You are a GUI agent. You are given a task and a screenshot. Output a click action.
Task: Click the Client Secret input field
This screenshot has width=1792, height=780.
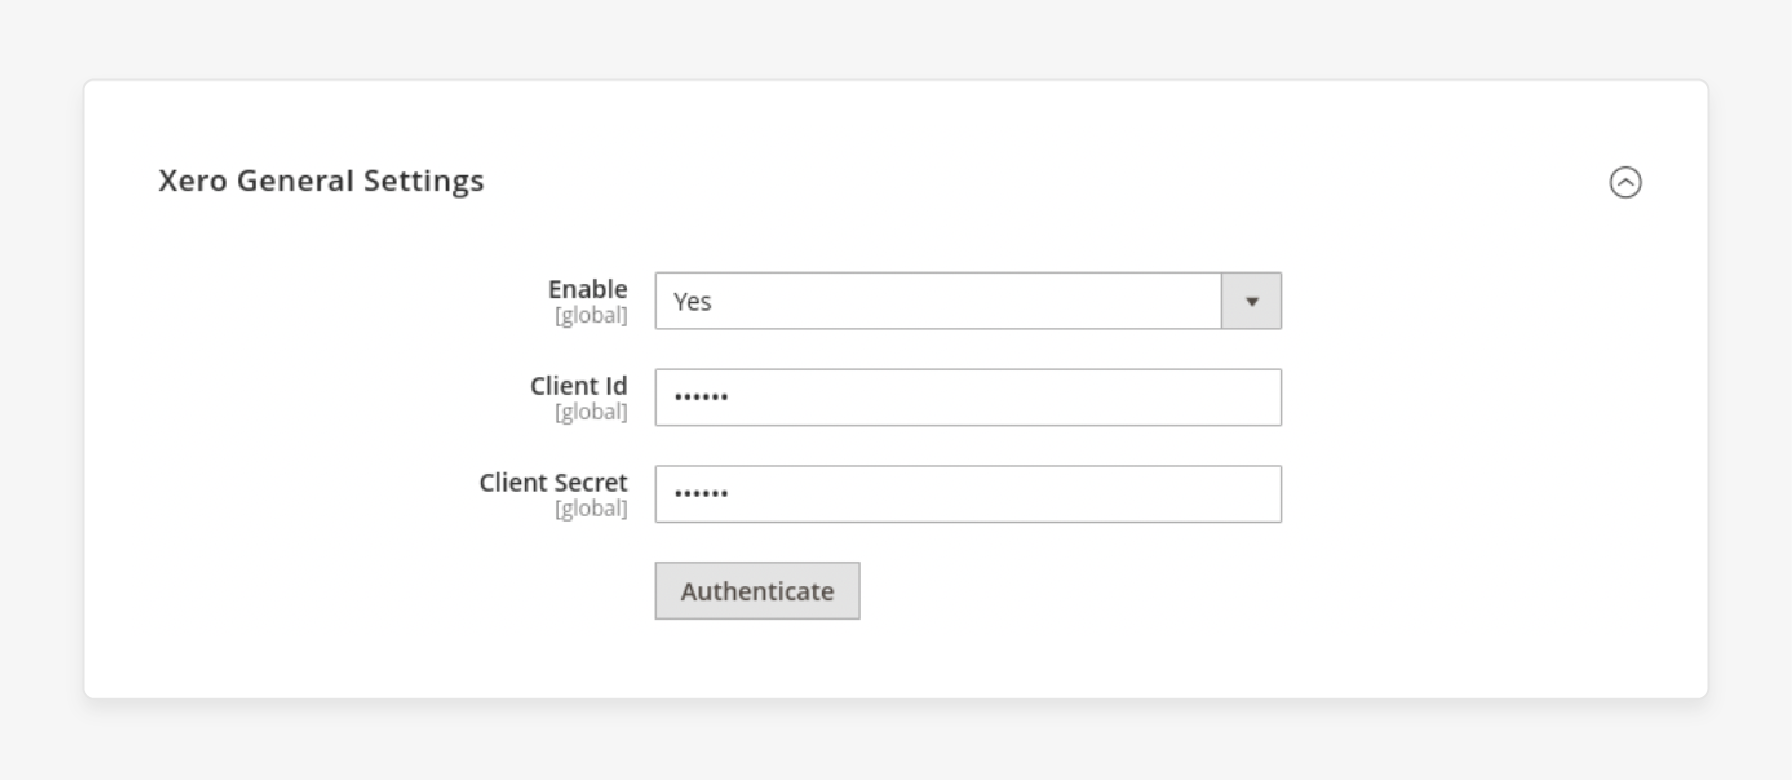click(x=968, y=494)
